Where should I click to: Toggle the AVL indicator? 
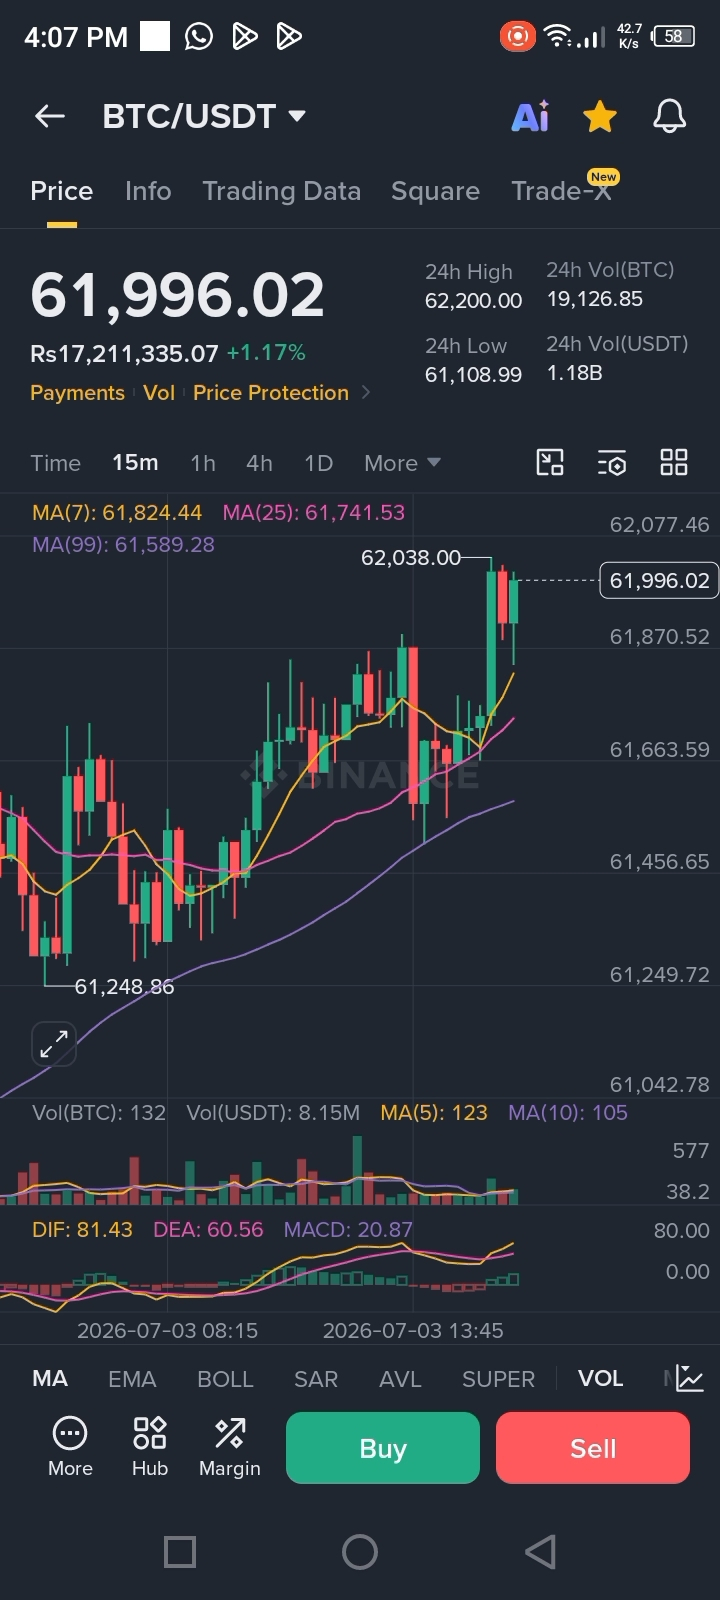coord(400,1379)
